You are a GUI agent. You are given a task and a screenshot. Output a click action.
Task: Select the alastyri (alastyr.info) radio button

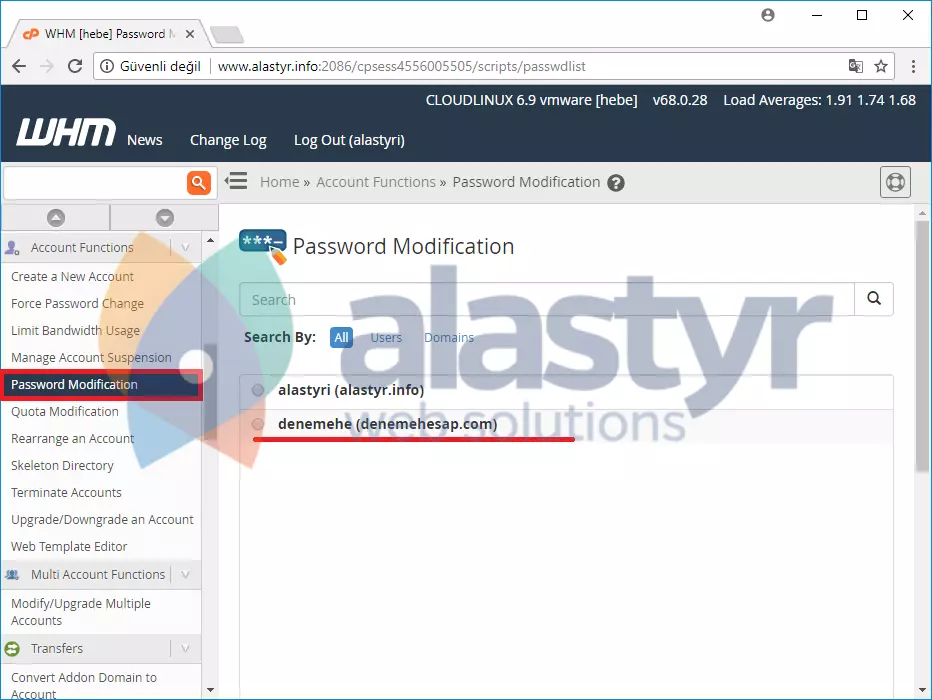258,390
